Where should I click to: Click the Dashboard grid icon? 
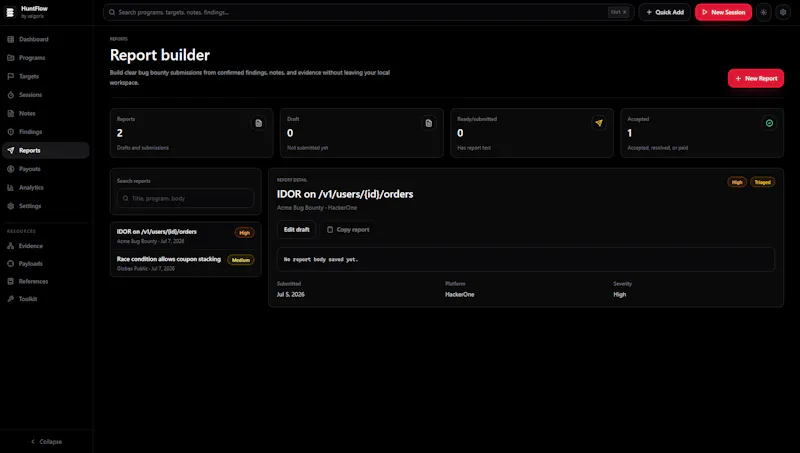pyautogui.click(x=11, y=39)
